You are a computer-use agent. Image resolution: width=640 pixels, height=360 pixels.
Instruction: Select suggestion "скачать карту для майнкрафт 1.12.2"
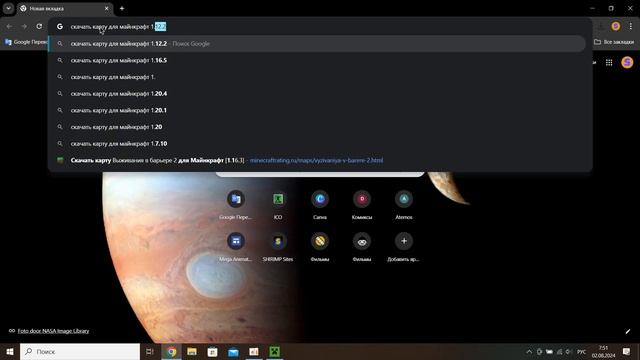coord(317,43)
